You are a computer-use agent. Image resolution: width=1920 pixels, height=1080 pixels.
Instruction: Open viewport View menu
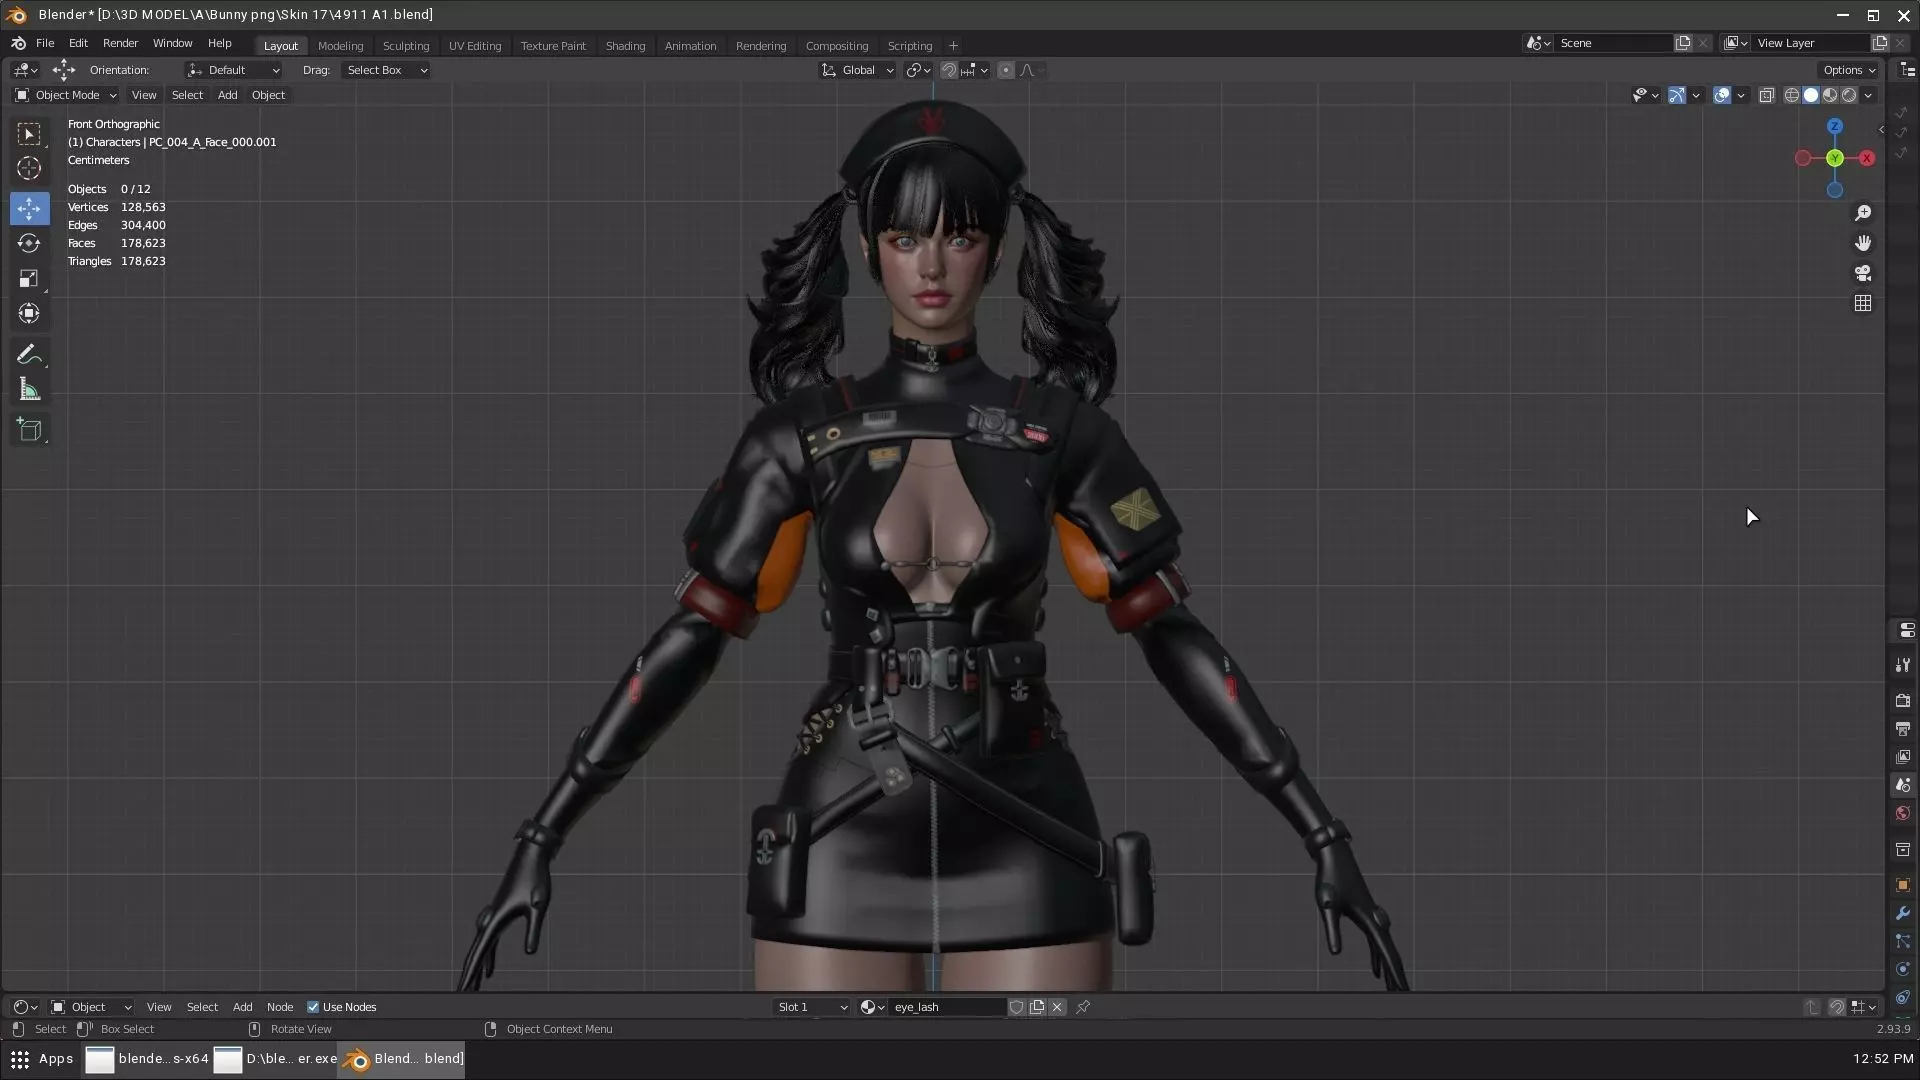[144, 95]
